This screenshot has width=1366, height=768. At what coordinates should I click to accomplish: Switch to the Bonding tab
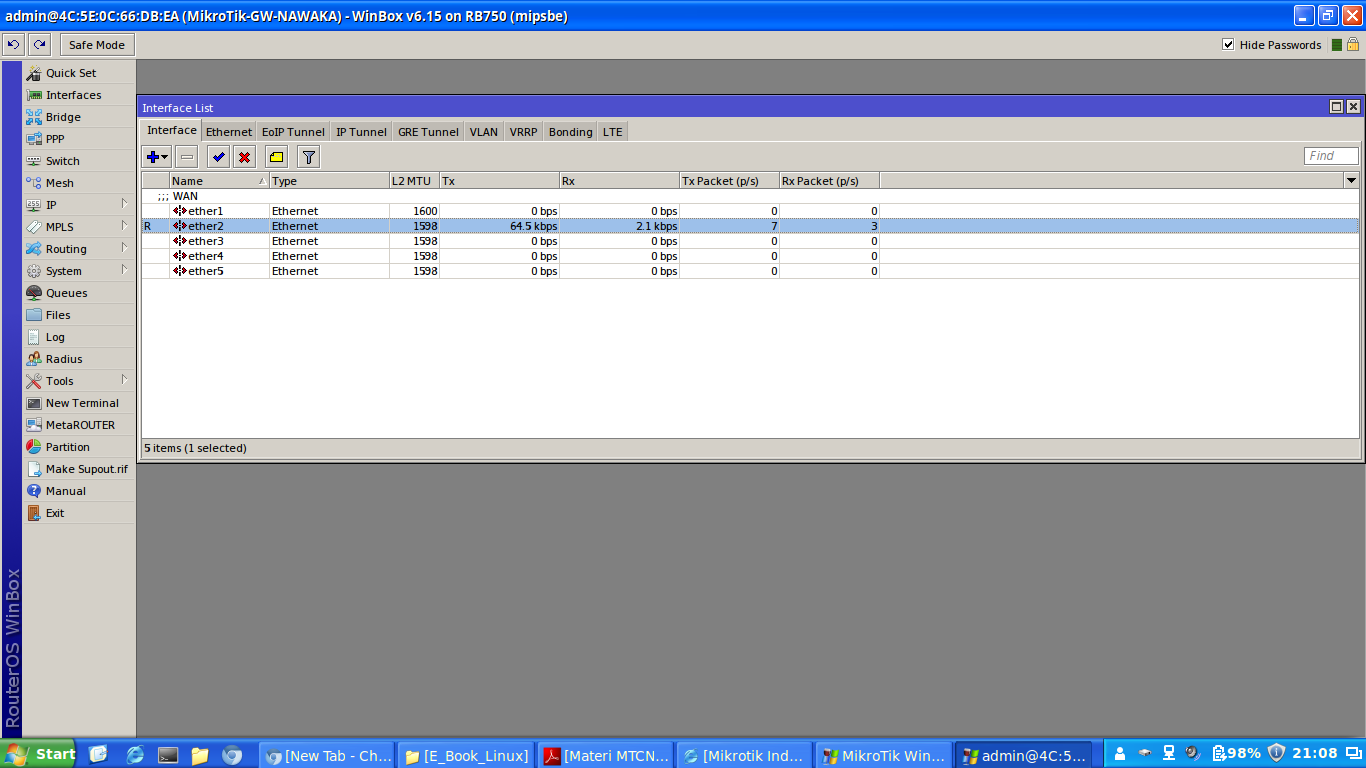pyautogui.click(x=571, y=132)
